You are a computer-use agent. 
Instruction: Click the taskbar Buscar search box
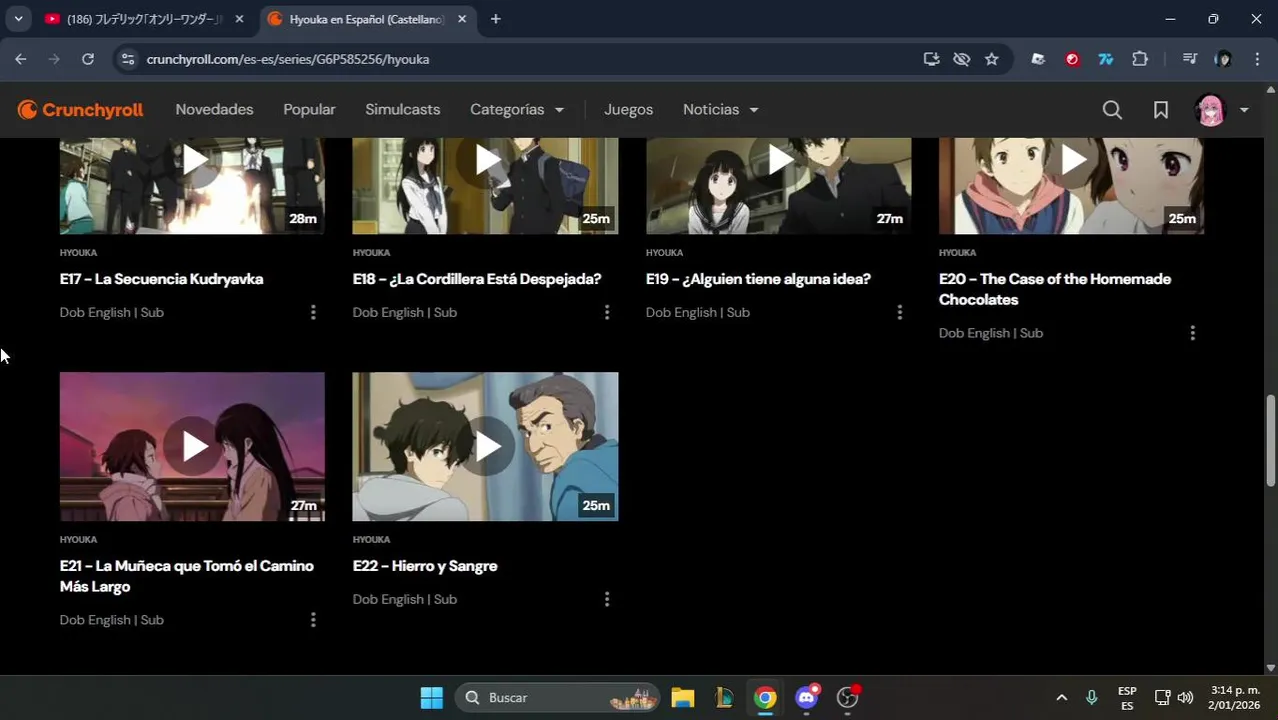click(558, 698)
